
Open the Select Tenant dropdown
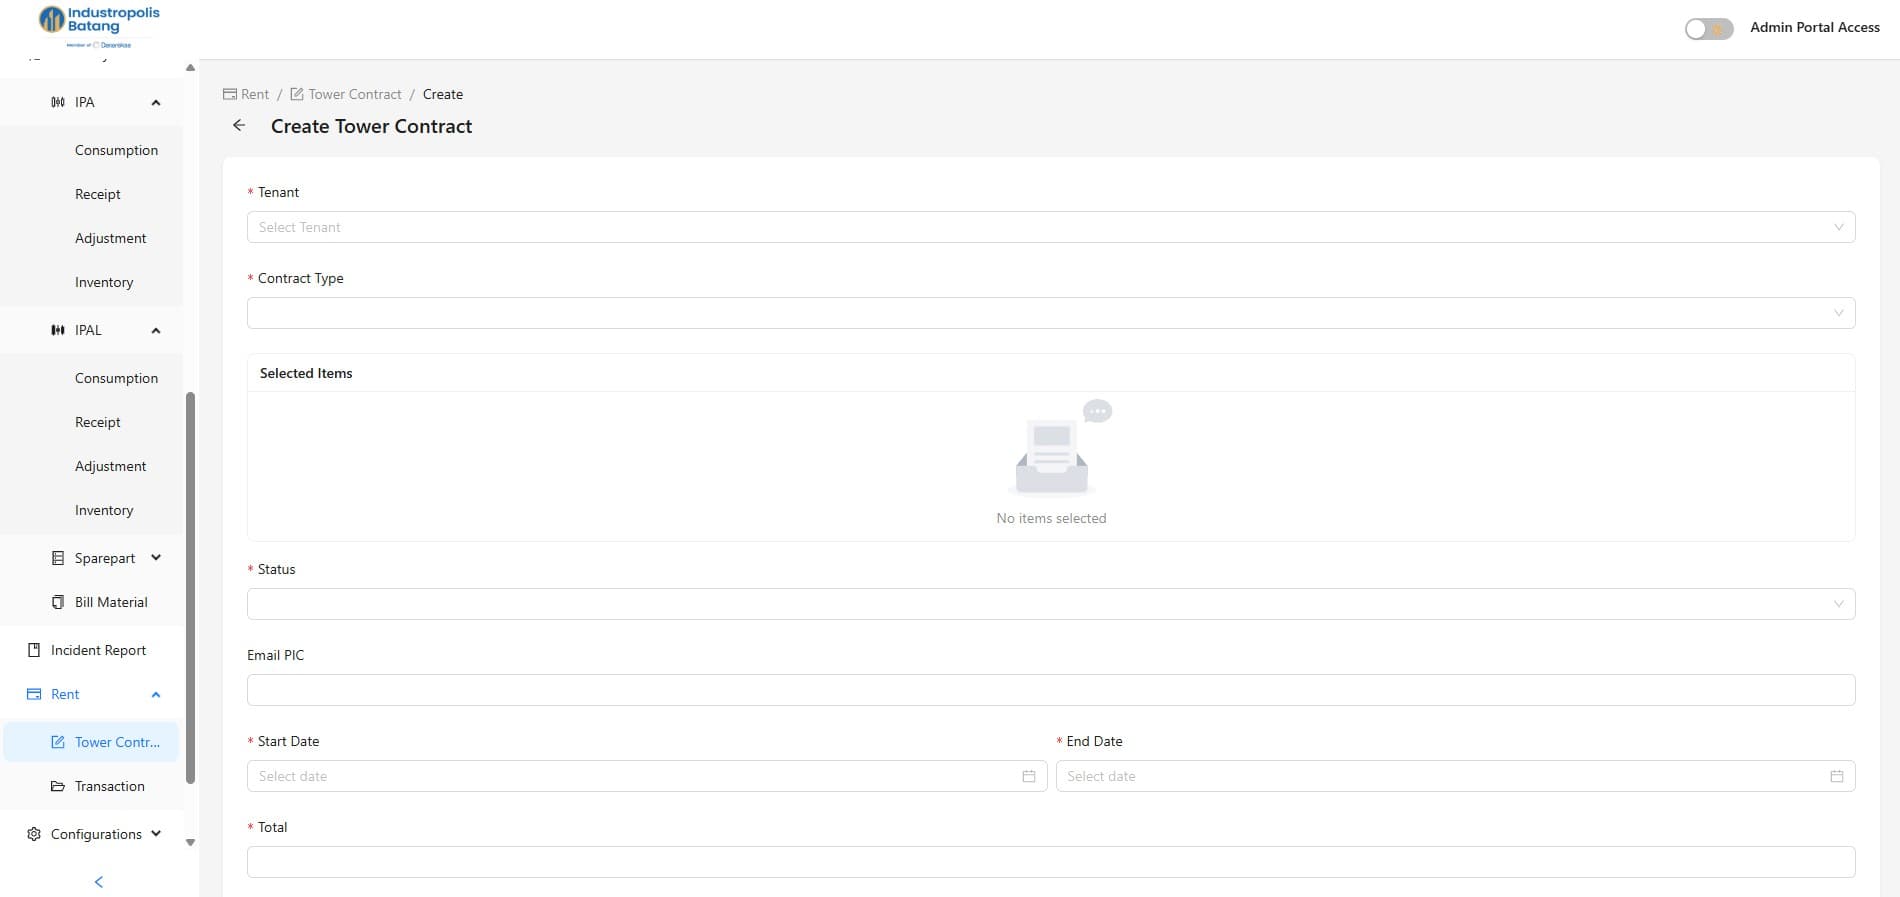pyautogui.click(x=1051, y=227)
